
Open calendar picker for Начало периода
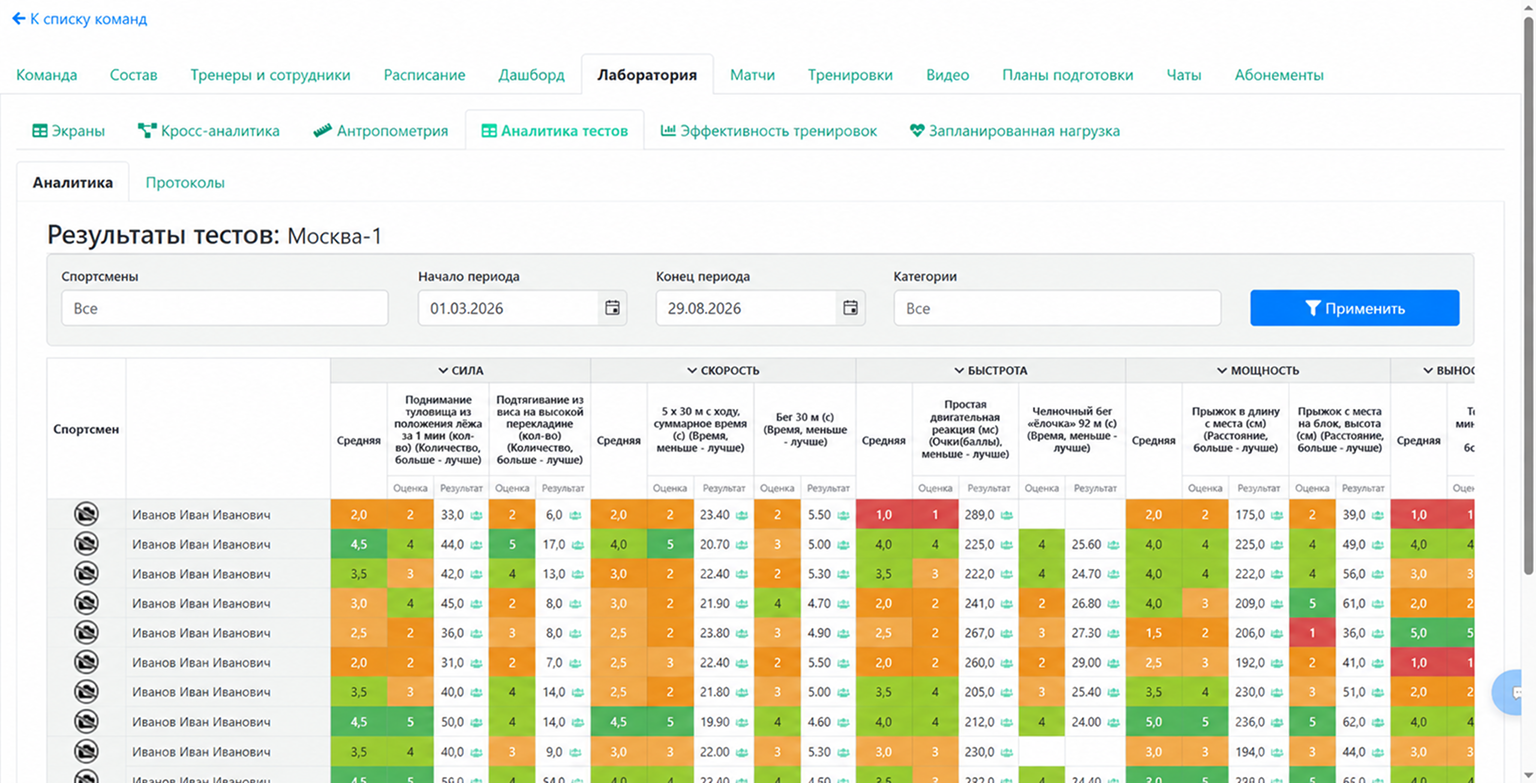click(613, 308)
